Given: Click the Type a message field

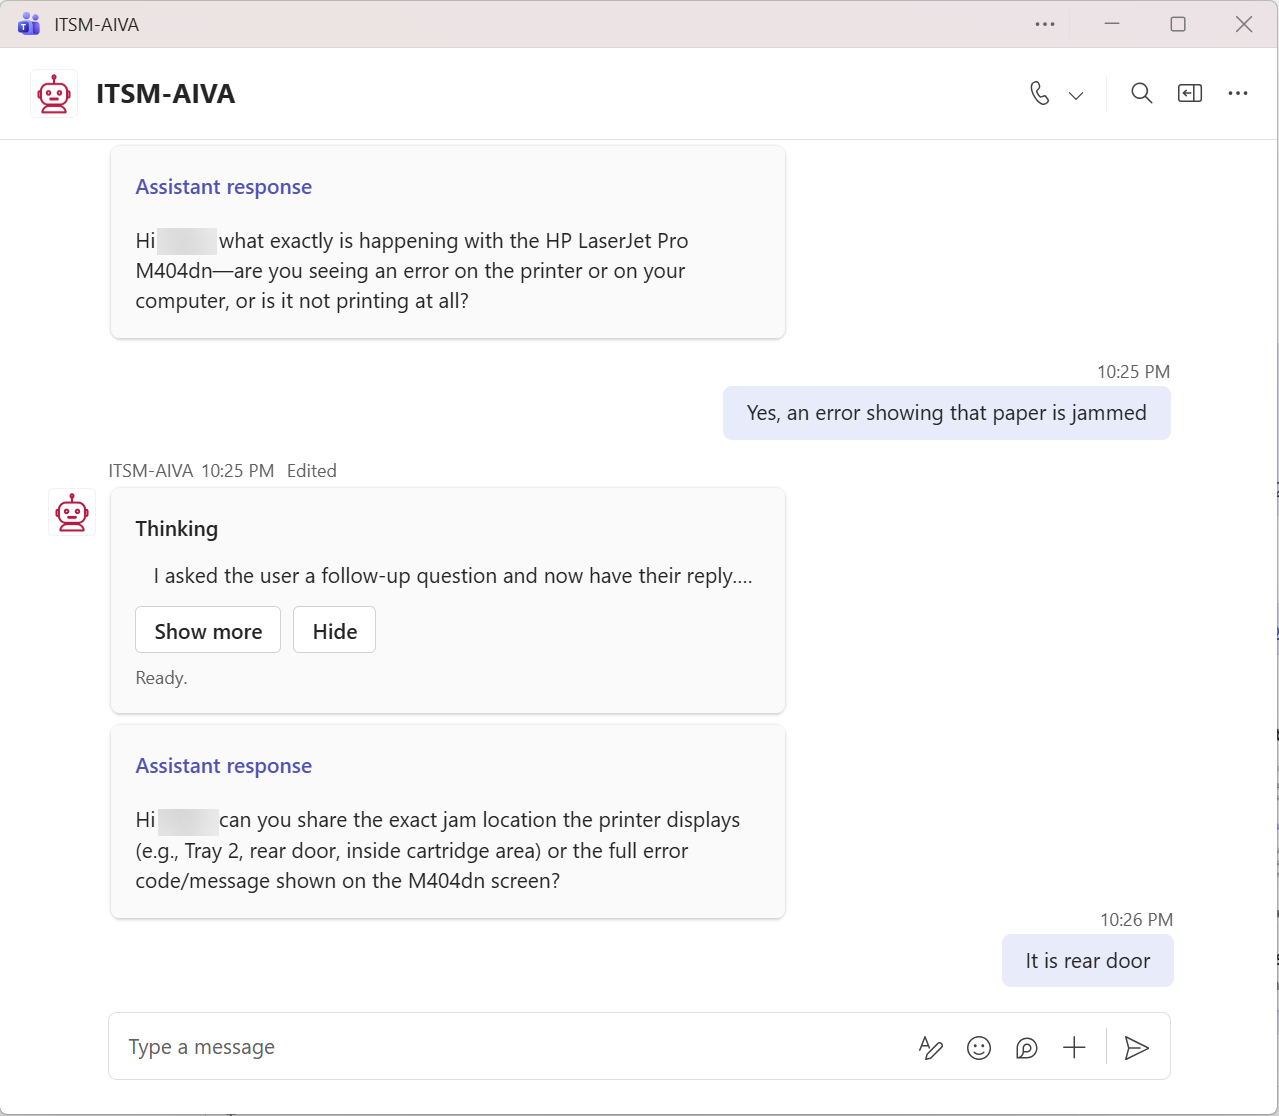Looking at the screenshot, I should (x=500, y=1047).
